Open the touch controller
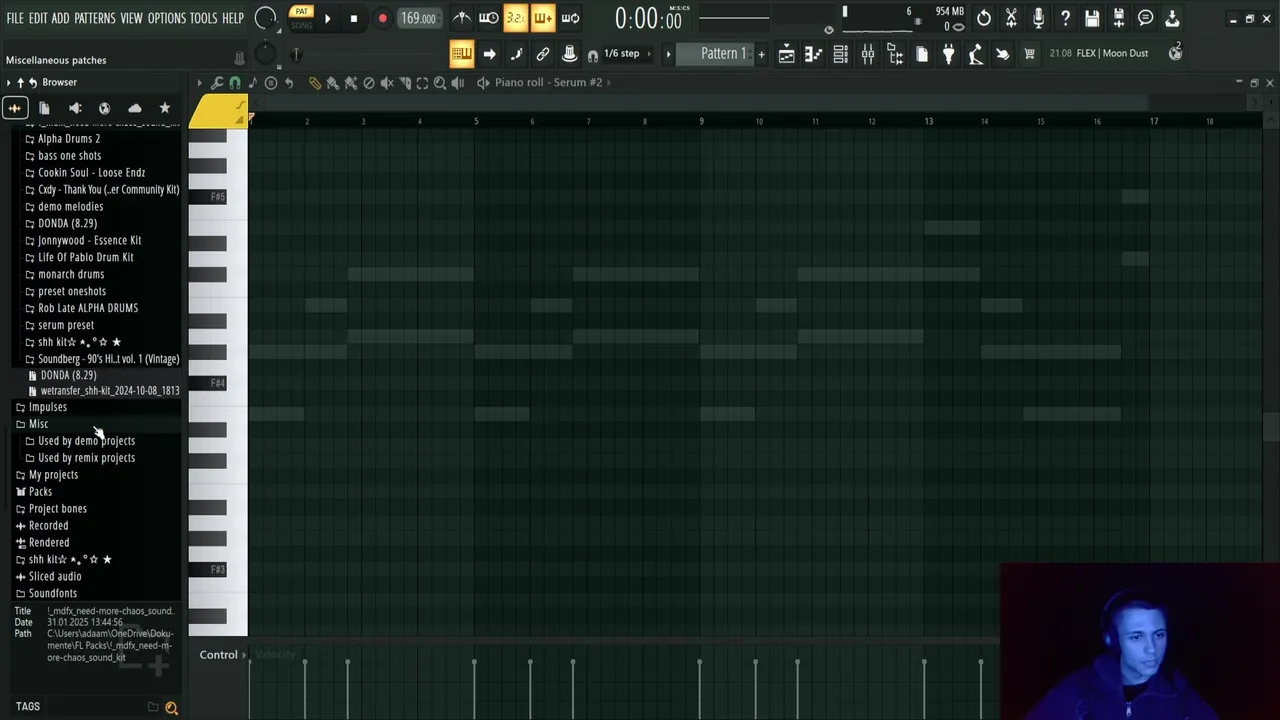This screenshot has height=720, width=1280. point(1003,54)
